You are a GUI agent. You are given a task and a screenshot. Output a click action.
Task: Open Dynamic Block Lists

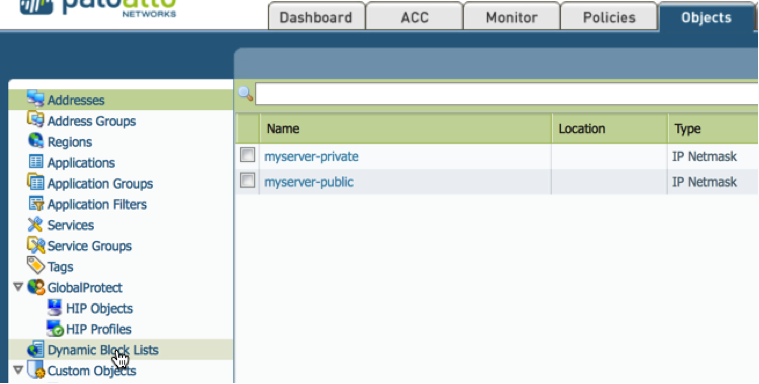tap(103, 350)
